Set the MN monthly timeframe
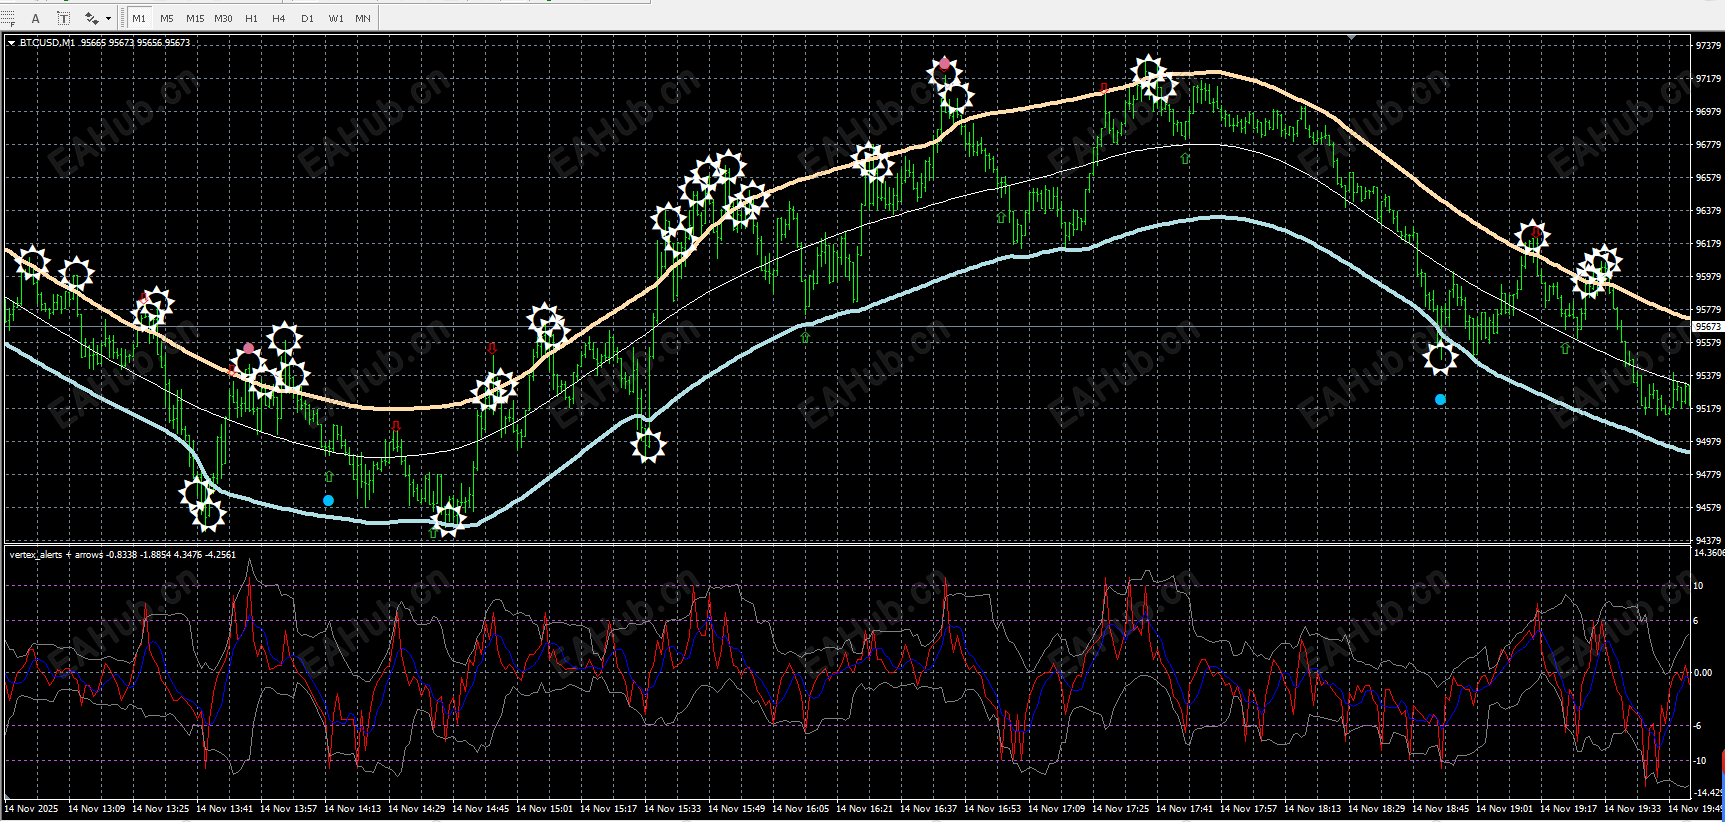This screenshot has width=1725, height=822. (x=363, y=18)
